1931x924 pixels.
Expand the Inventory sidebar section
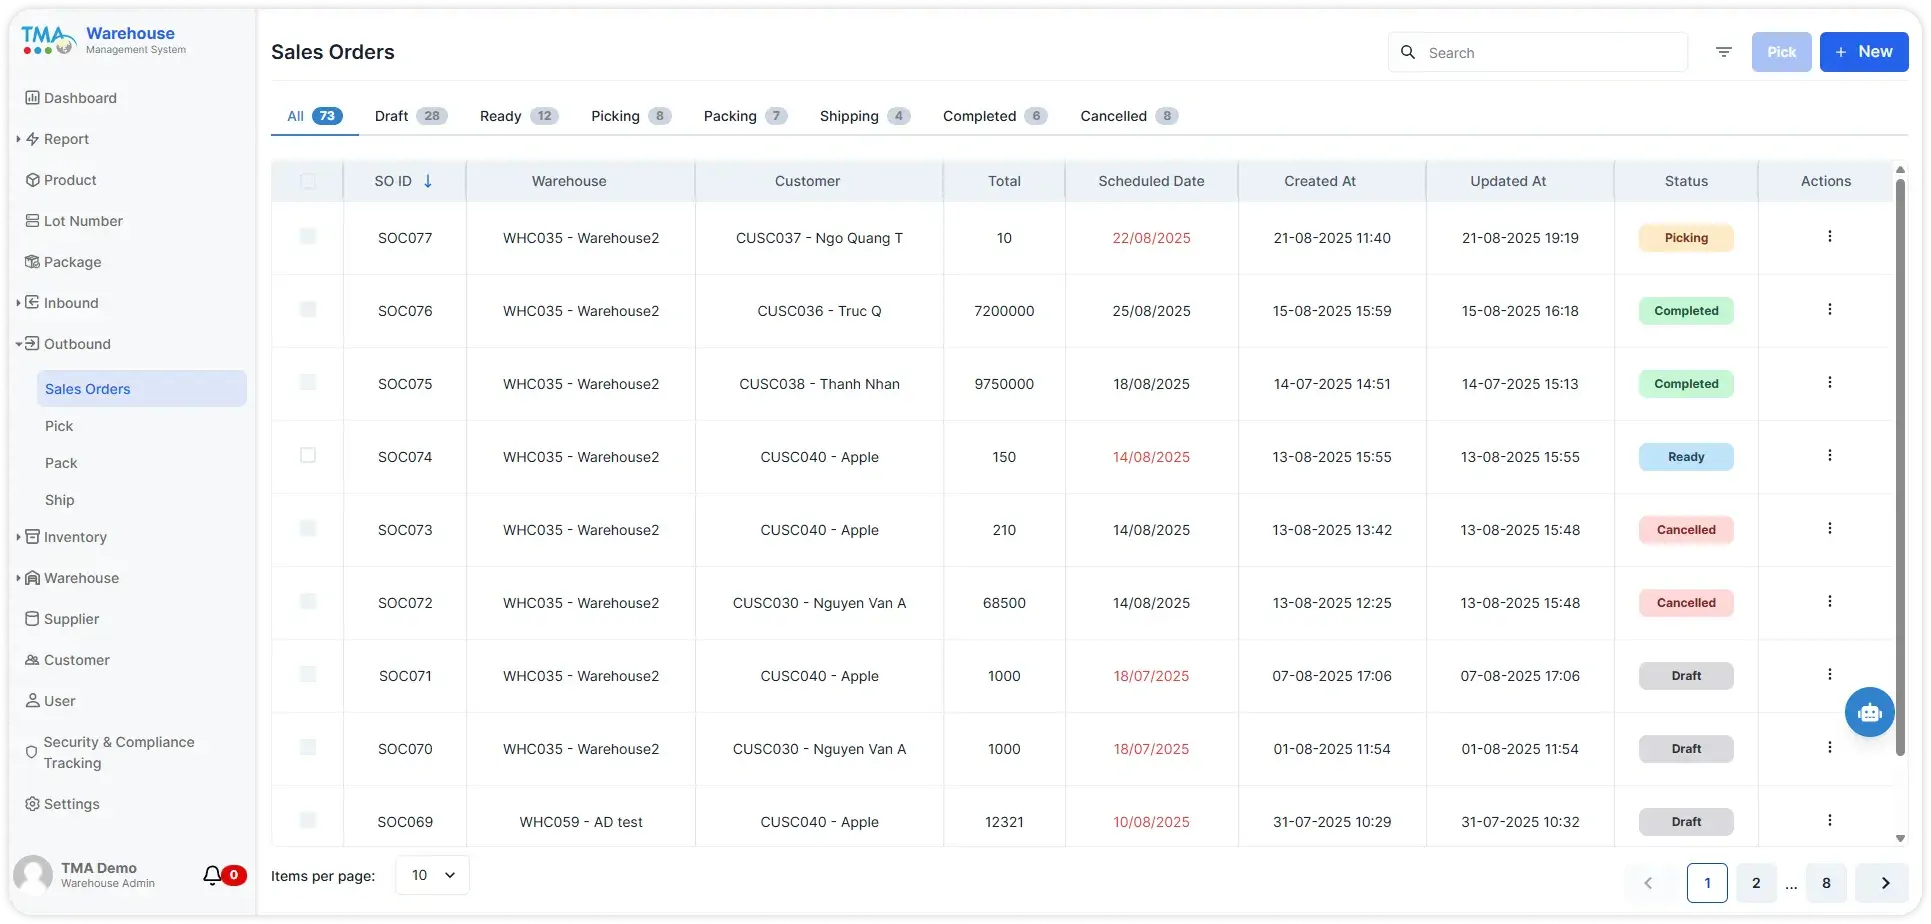(75, 537)
